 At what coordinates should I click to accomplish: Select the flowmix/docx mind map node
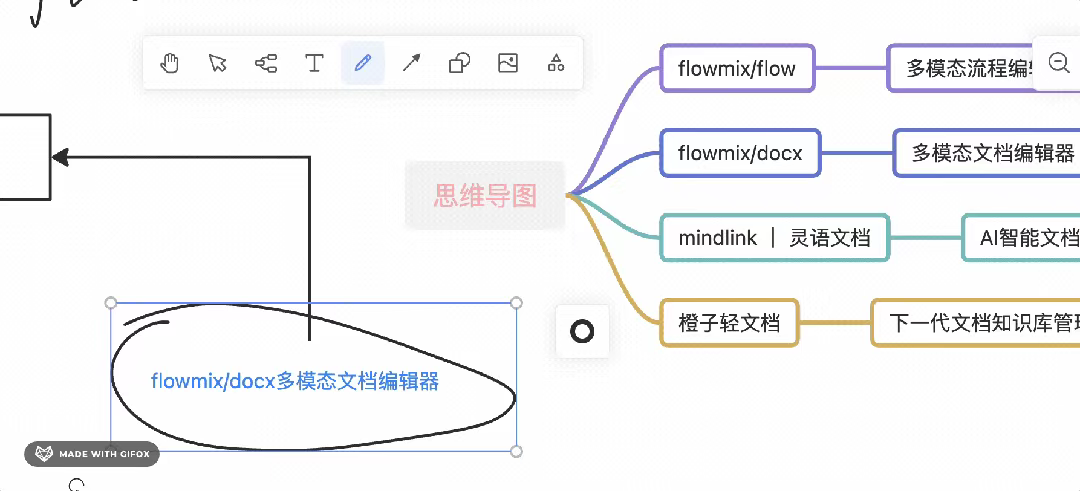click(x=740, y=152)
